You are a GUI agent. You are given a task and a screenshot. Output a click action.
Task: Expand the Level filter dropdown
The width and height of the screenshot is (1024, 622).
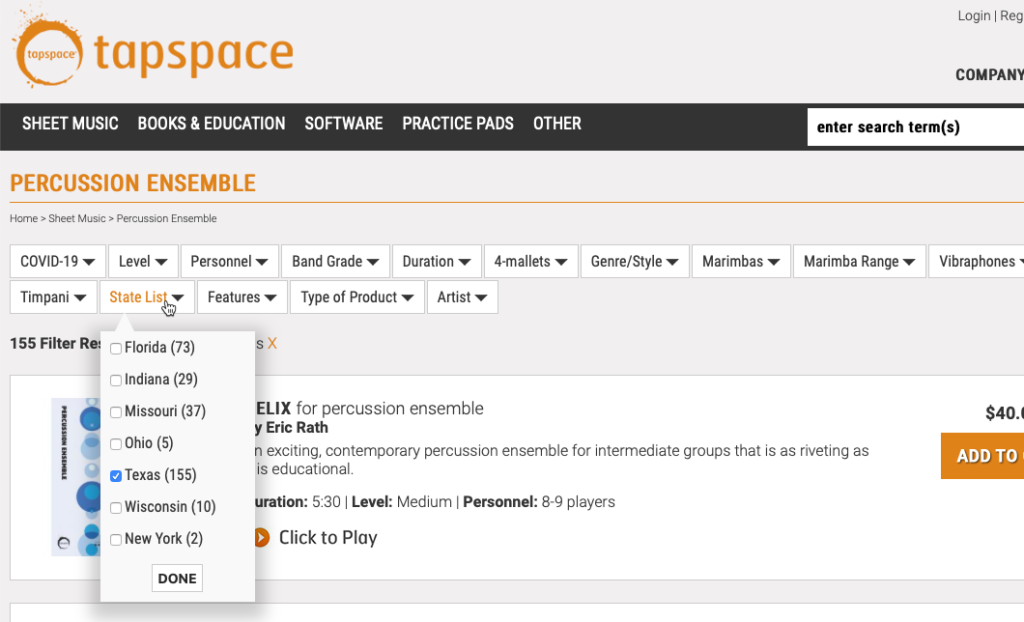coord(143,261)
